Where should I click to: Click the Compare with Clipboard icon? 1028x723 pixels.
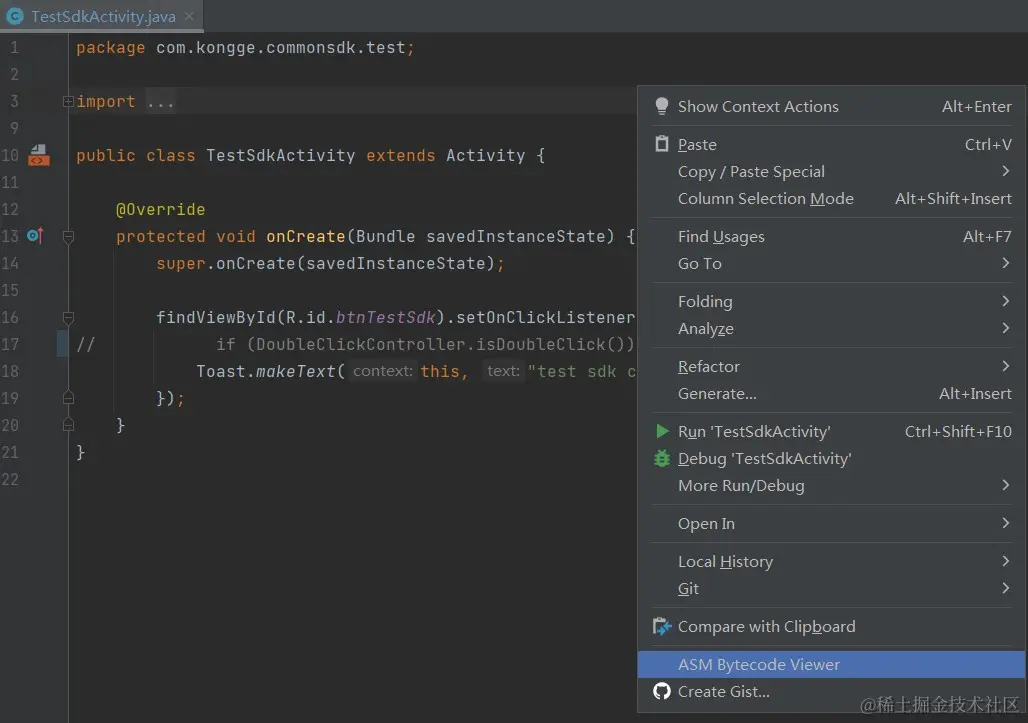click(662, 627)
